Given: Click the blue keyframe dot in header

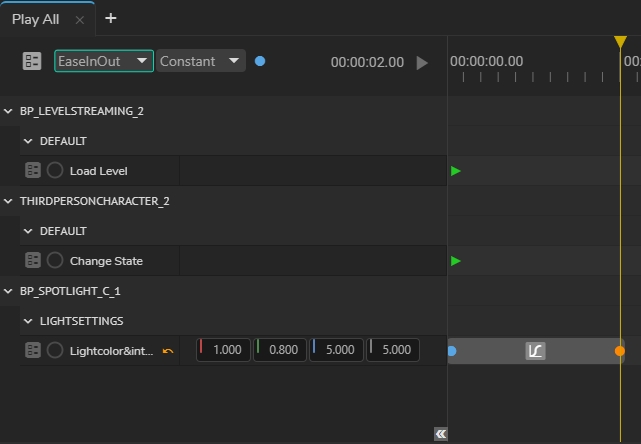Looking at the screenshot, I should click(x=260, y=61).
